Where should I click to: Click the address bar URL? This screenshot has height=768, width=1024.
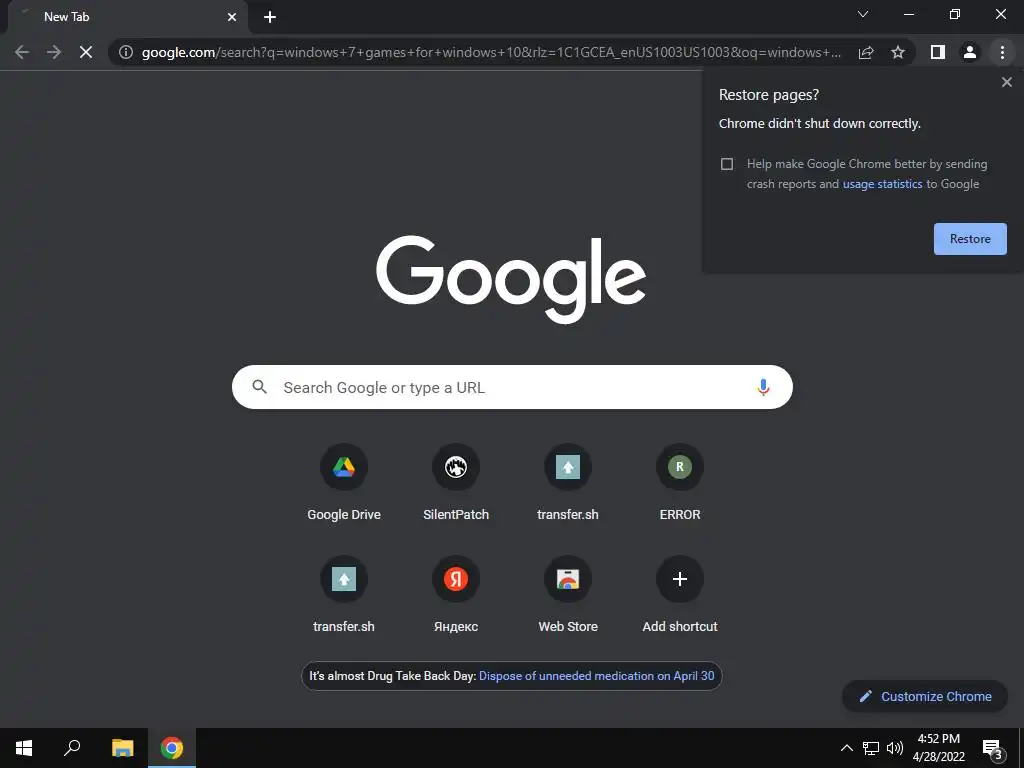pos(491,52)
